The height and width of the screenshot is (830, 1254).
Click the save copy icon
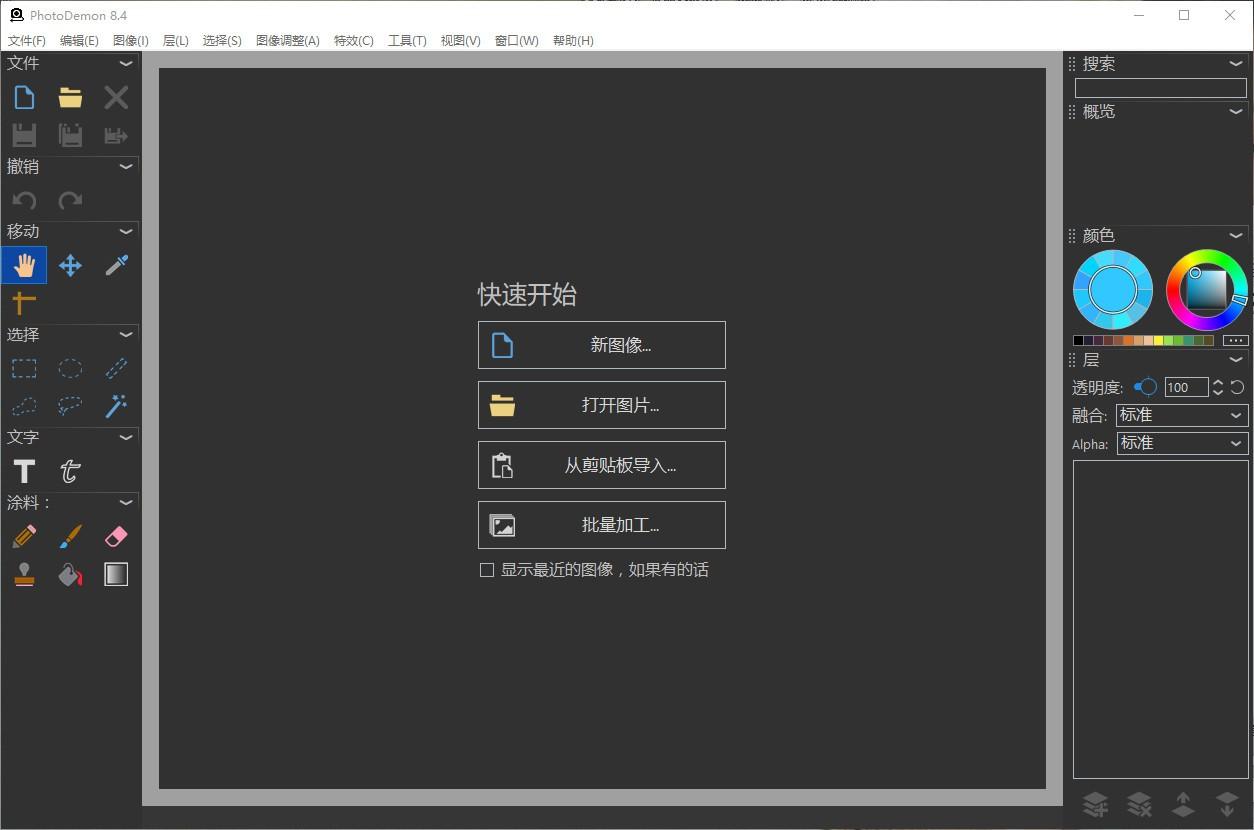70,135
